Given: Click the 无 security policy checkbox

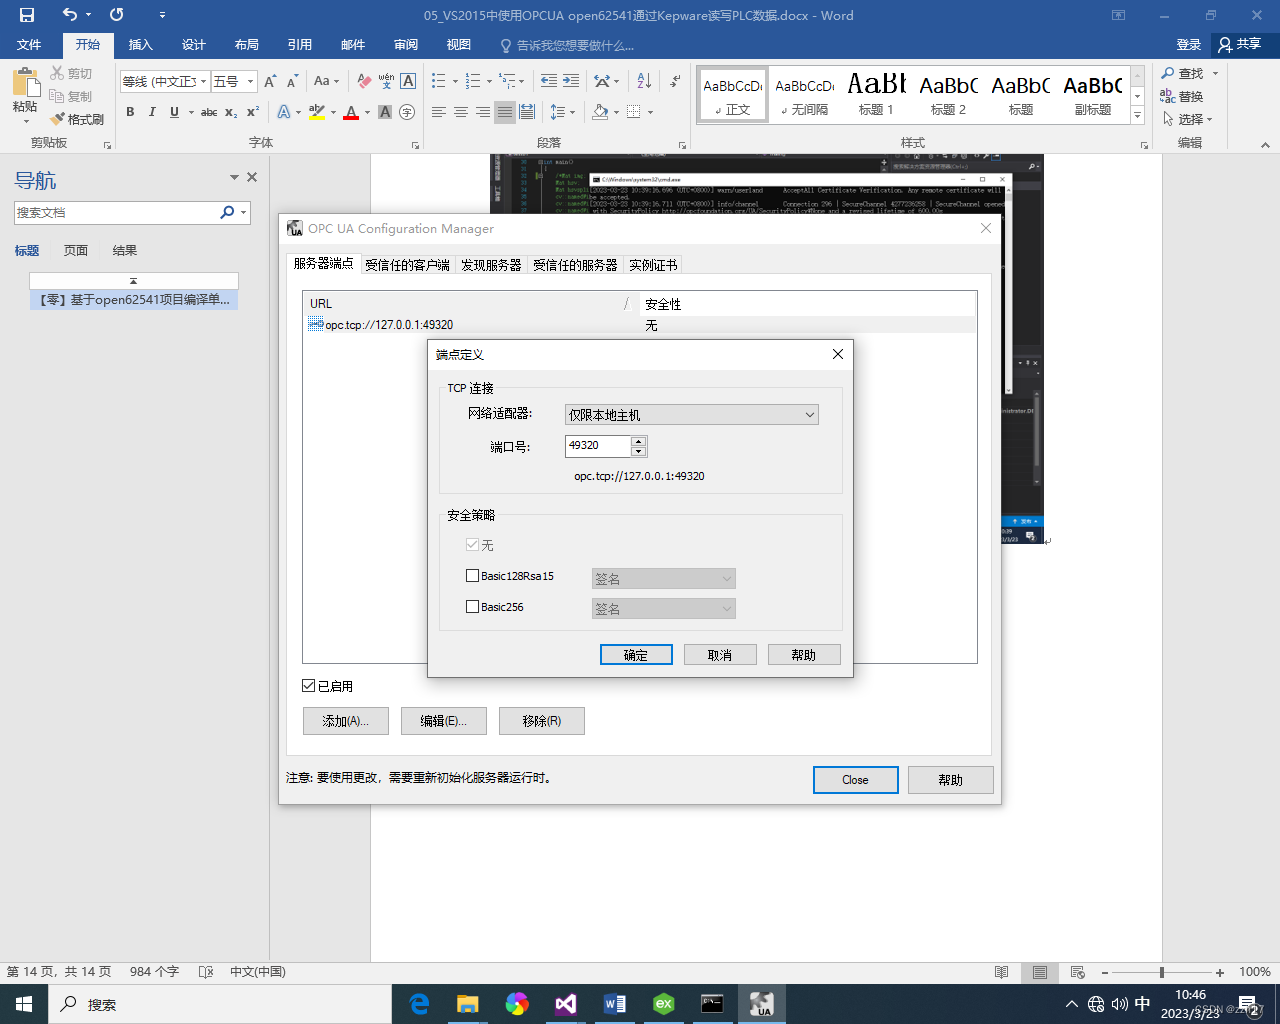Looking at the screenshot, I should coord(473,545).
